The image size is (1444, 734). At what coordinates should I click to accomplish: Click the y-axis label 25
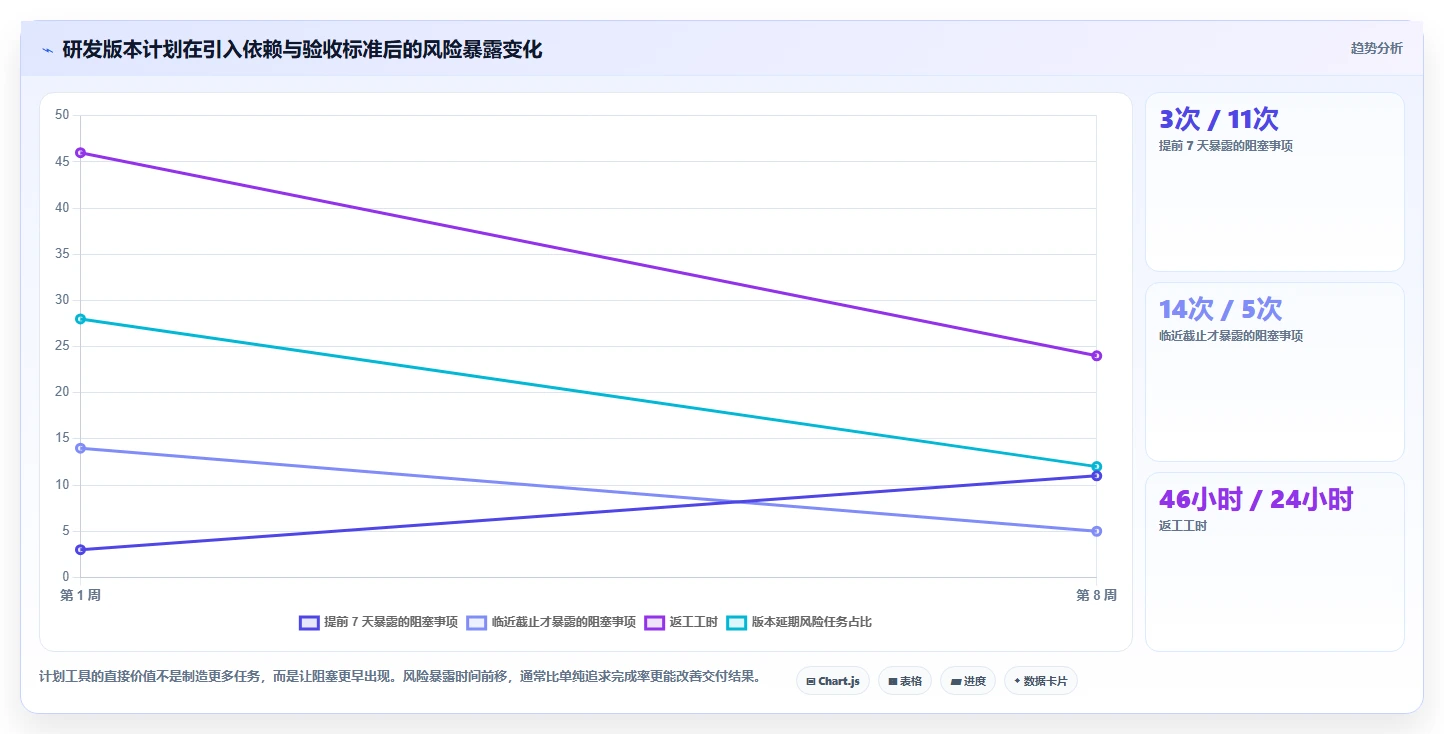(62, 346)
